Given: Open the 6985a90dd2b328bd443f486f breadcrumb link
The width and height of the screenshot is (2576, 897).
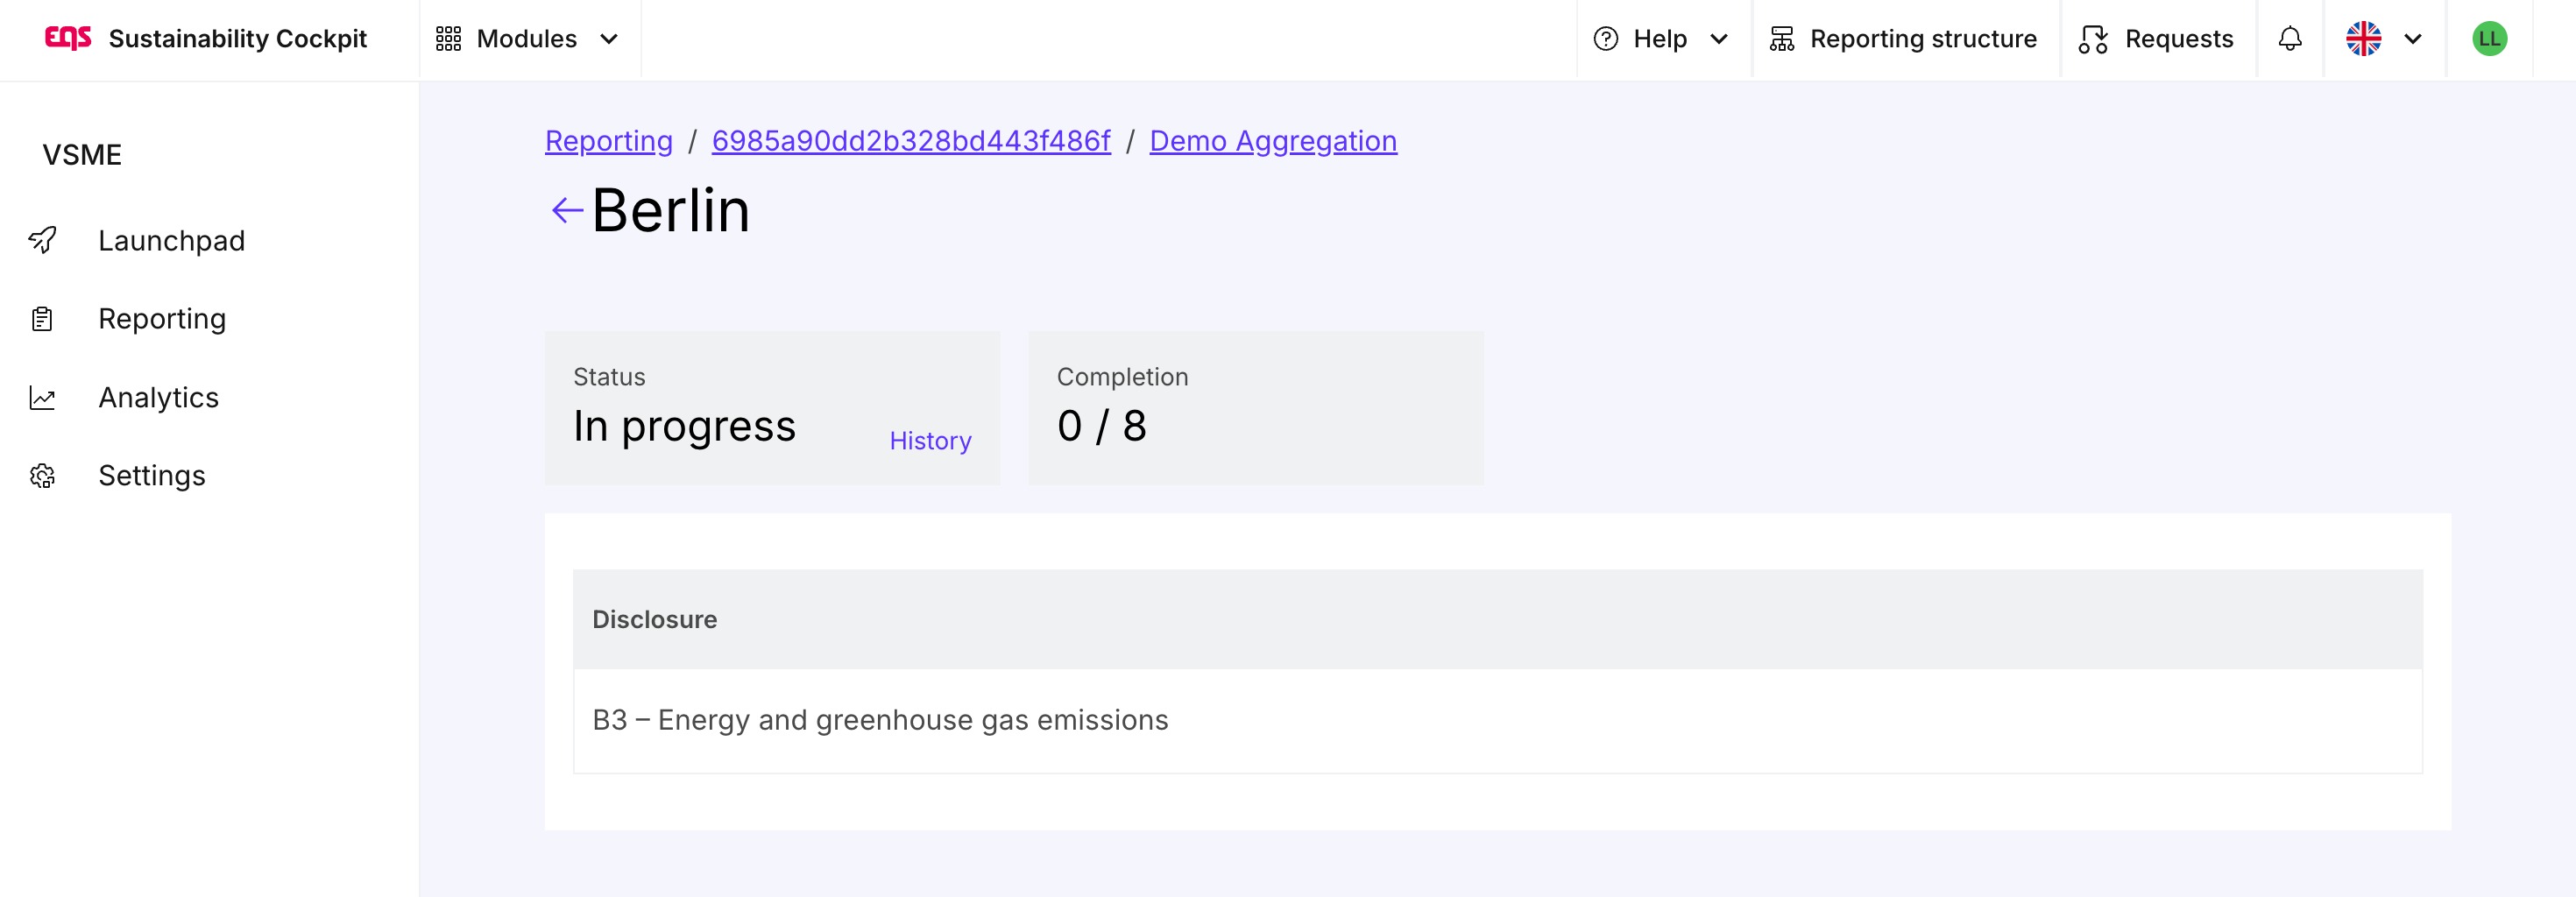Looking at the screenshot, I should click(x=910, y=141).
